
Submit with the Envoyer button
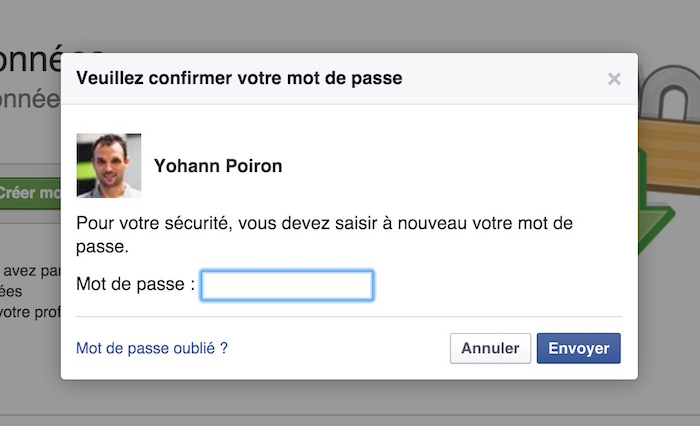click(578, 348)
